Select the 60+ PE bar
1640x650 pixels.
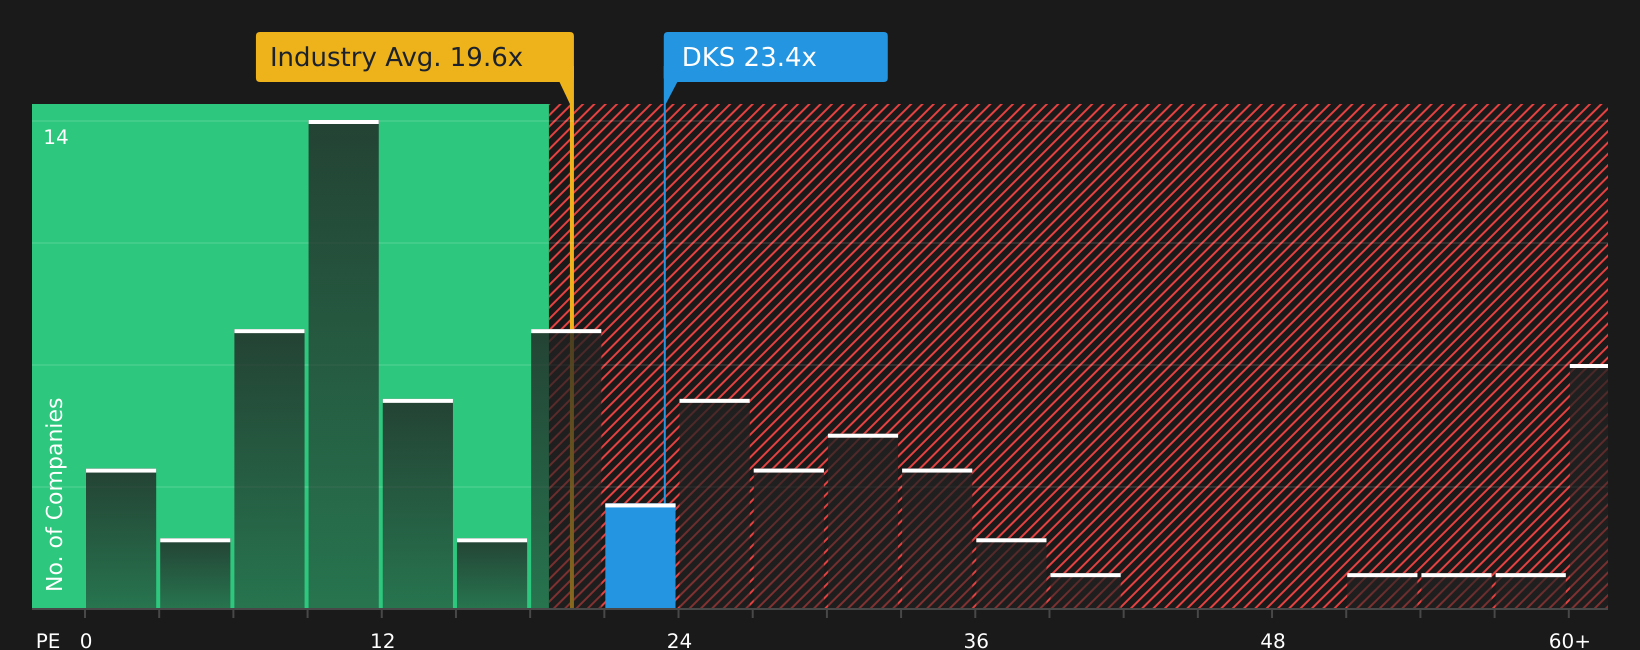click(1589, 486)
